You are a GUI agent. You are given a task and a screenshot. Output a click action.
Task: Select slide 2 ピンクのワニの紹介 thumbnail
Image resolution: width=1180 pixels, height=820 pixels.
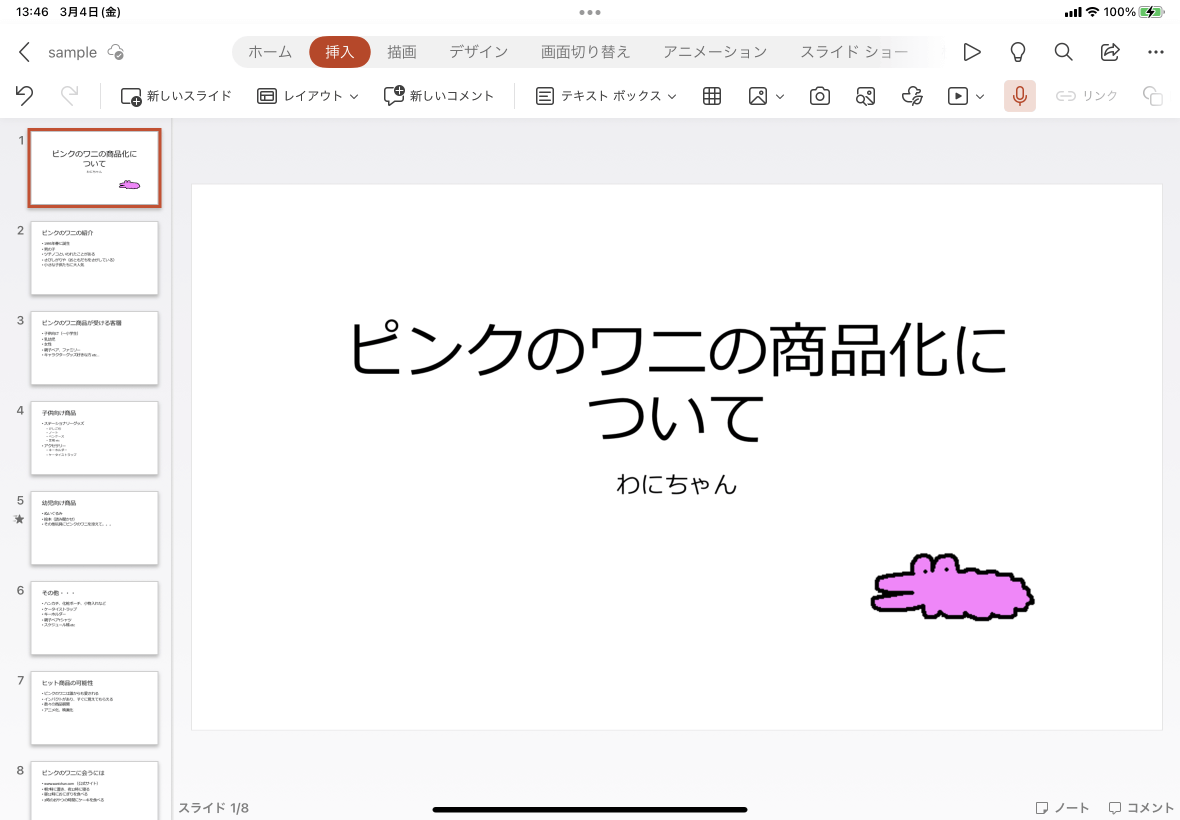[95, 258]
